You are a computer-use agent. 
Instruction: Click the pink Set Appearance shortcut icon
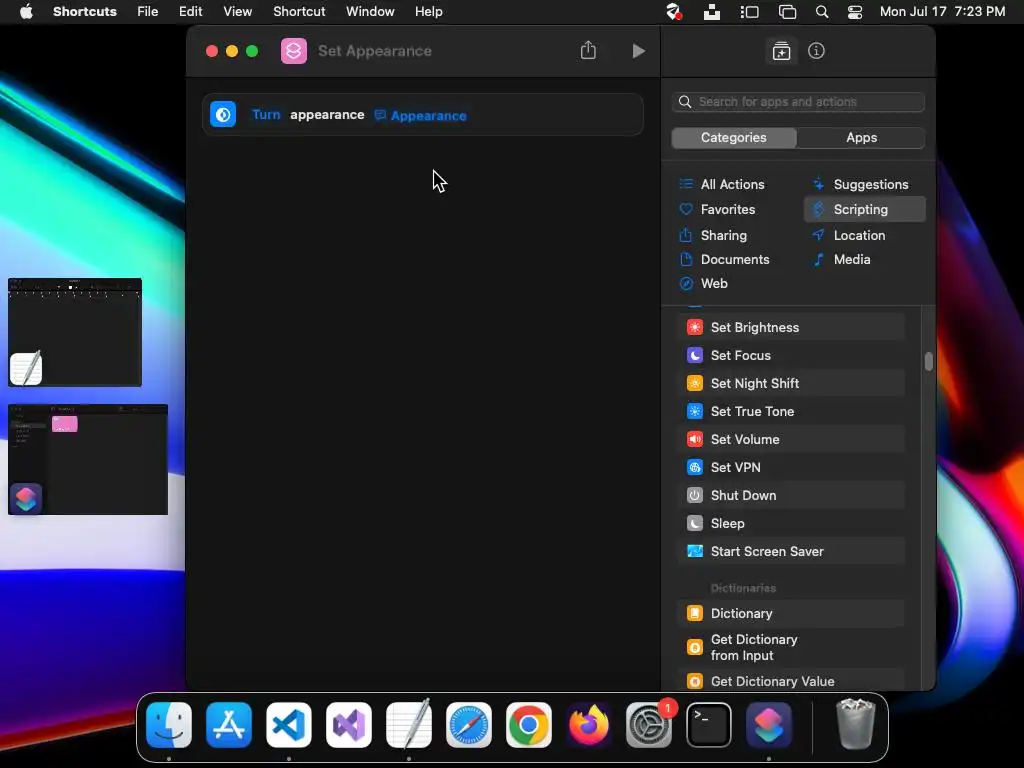[294, 51]
